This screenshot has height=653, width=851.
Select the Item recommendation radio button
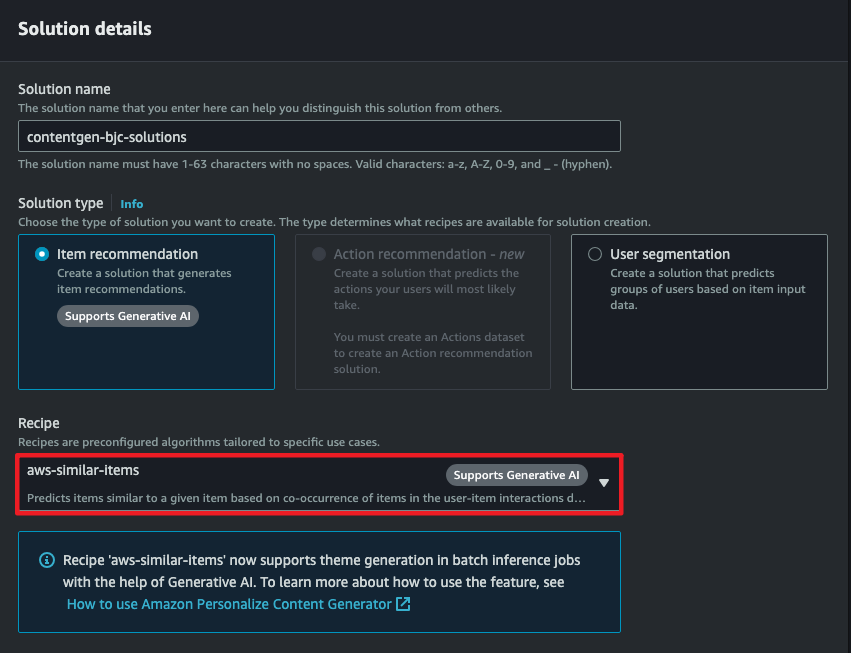[x=42, y=254]
